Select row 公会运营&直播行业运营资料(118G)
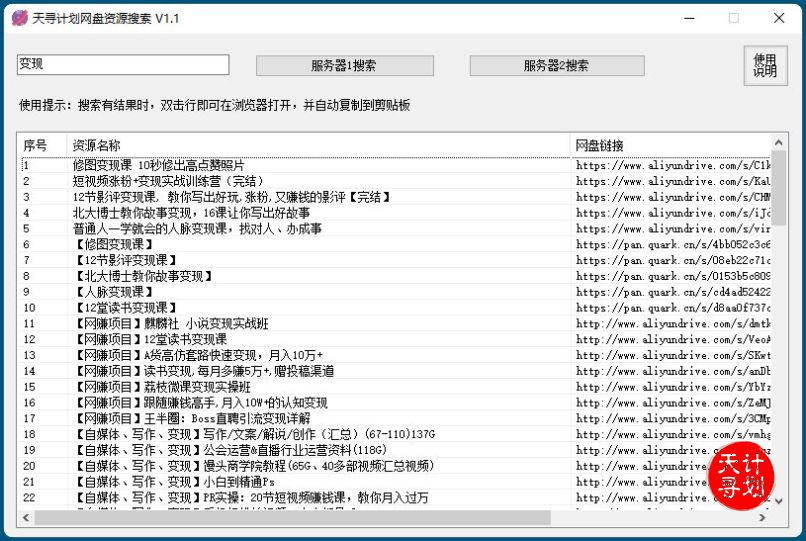The height and width of the screenshot is (541, 806). [x=396, y=450]
